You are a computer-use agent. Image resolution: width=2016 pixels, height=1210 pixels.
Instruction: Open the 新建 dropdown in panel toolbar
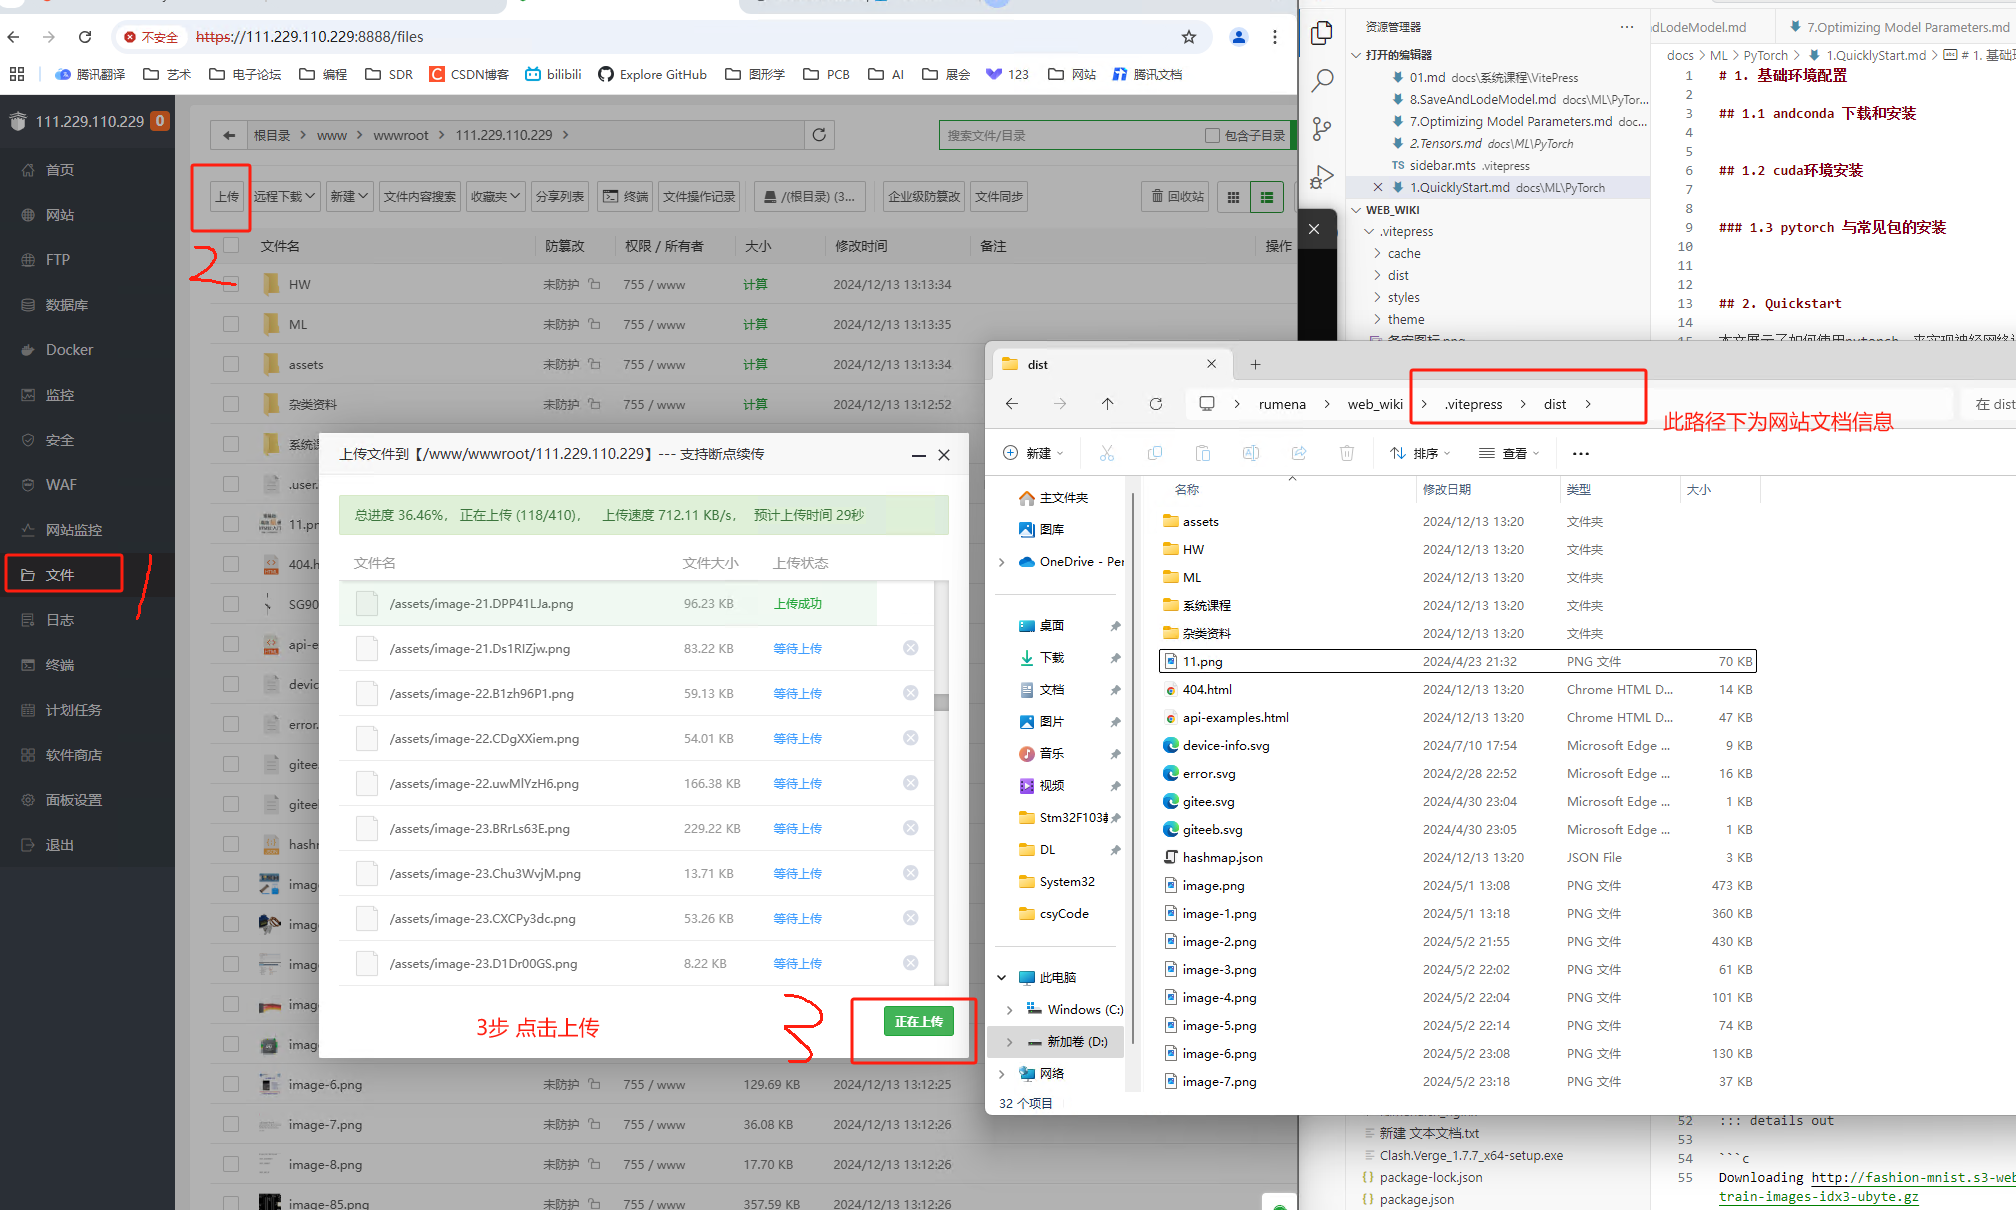pyautogui.click(x=349, y=197)
